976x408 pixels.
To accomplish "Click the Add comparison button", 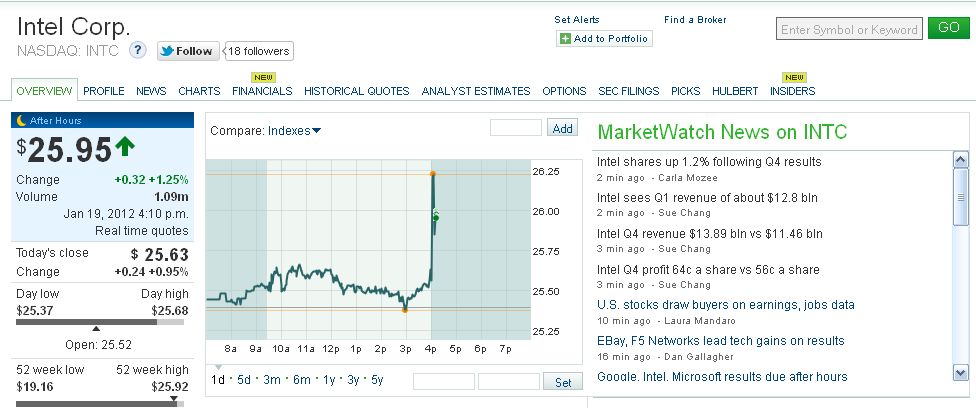I will [x=563, y=128].
